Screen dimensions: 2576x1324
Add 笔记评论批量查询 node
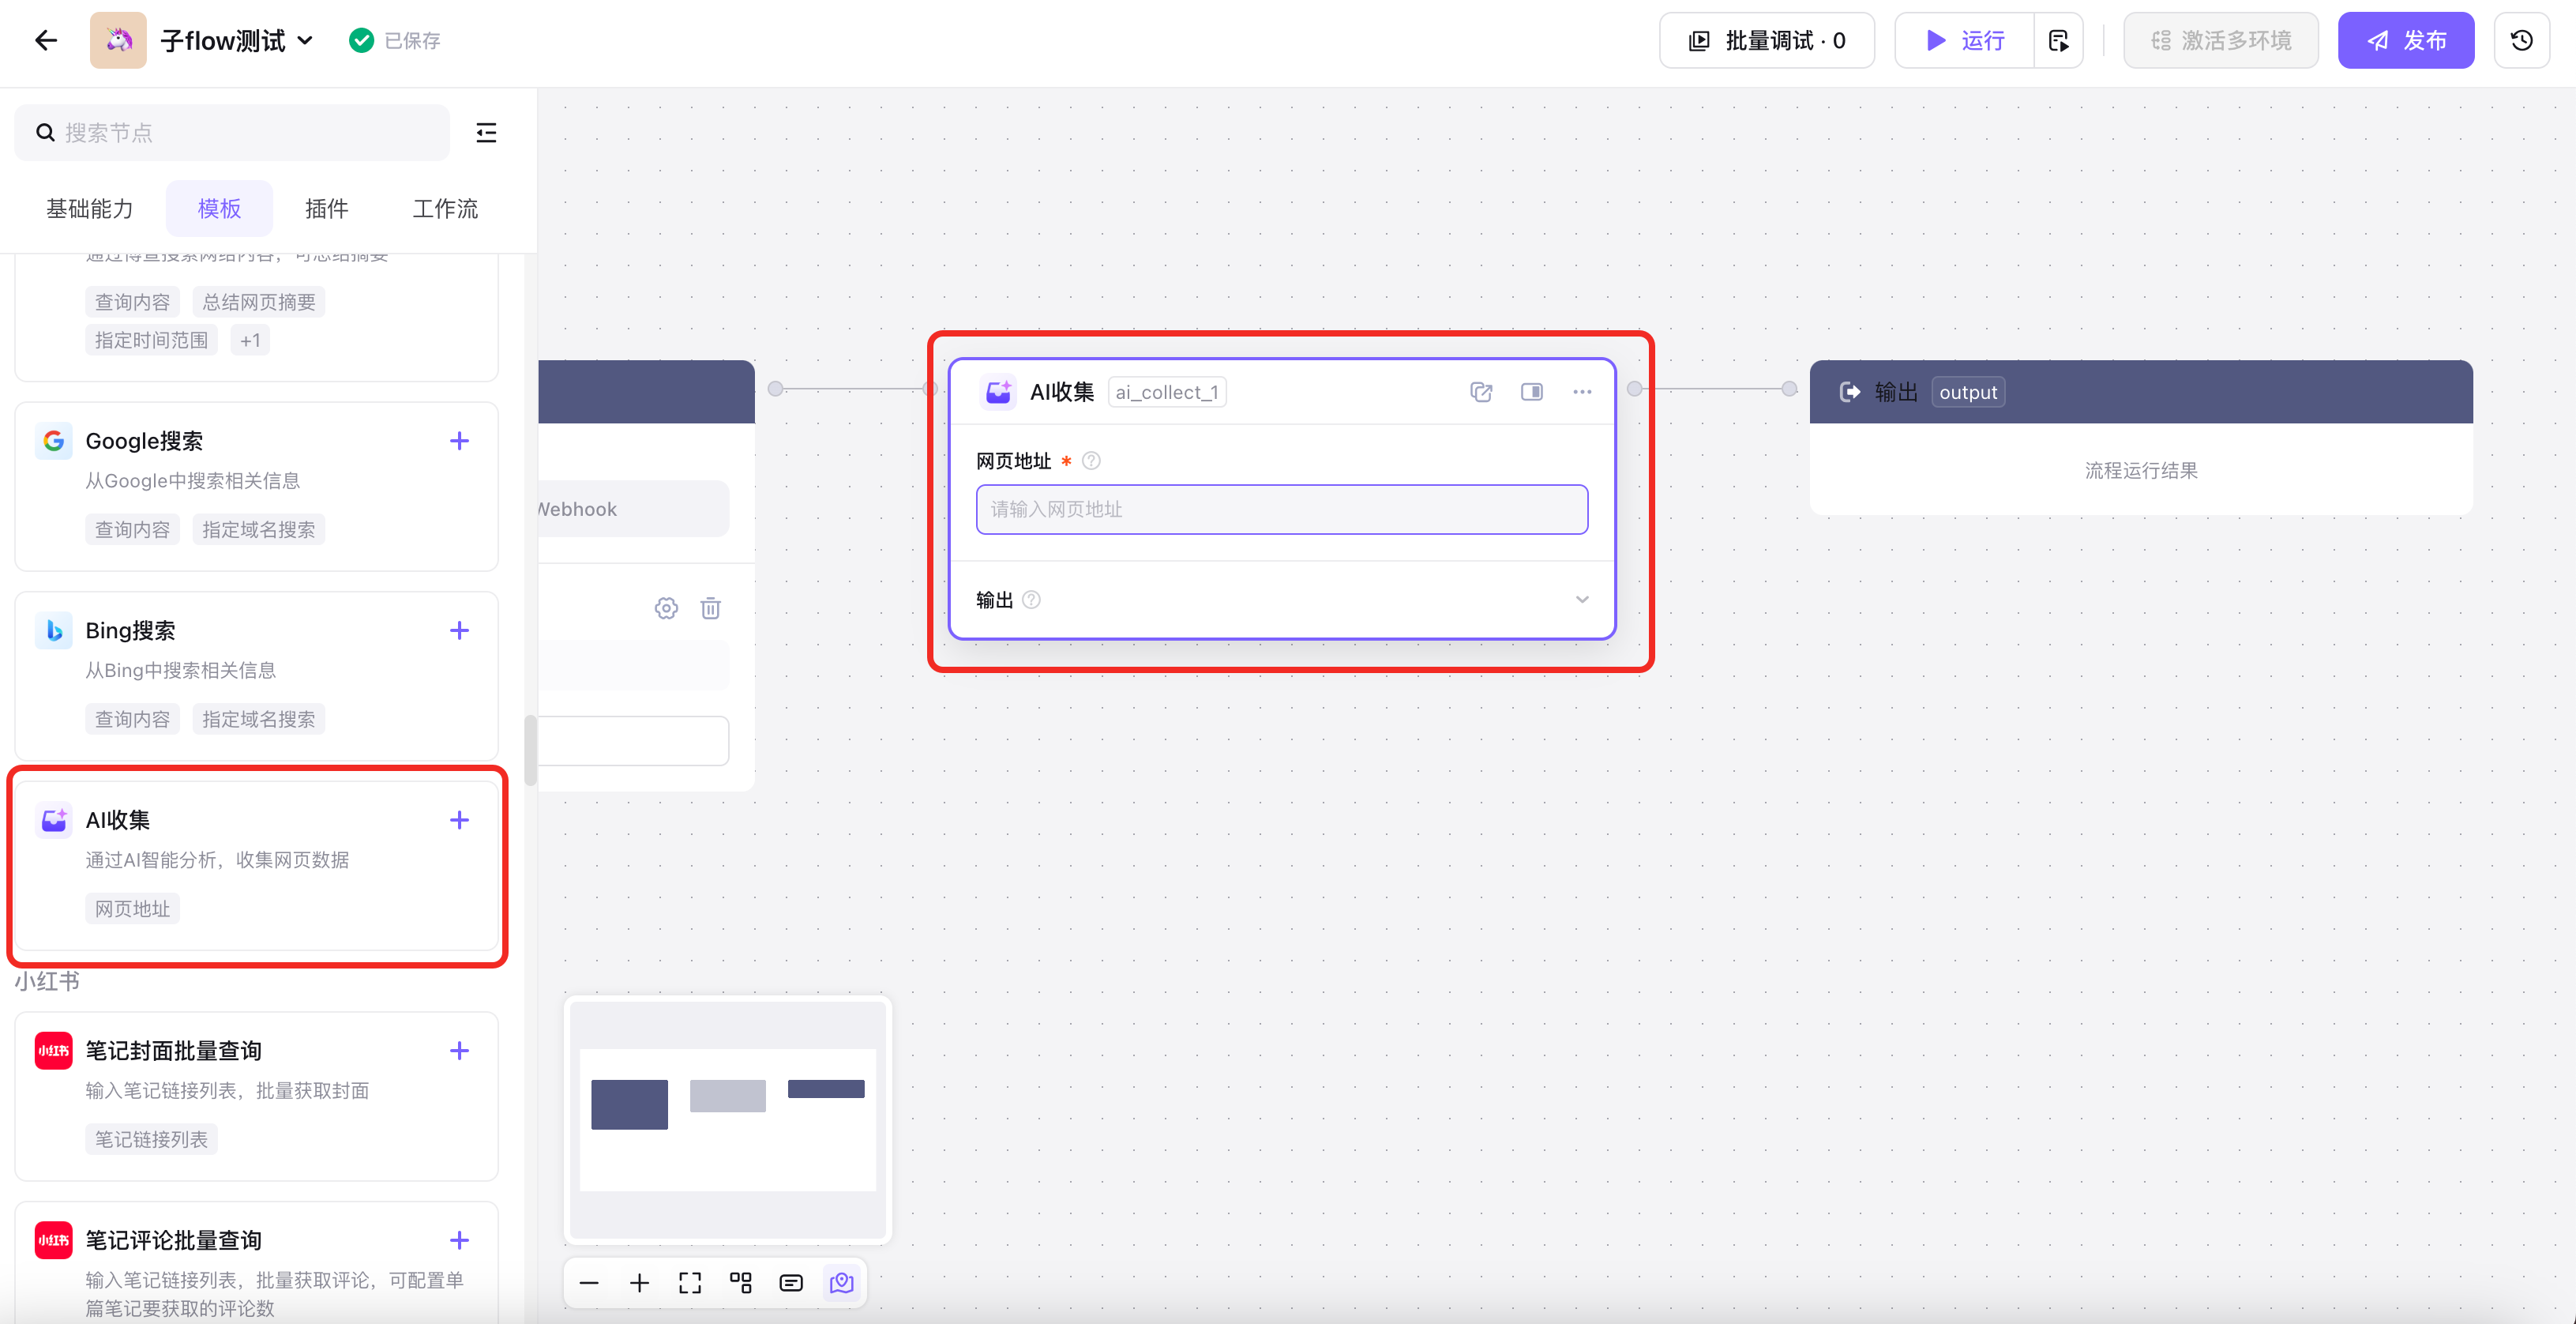click(459, 1240)
